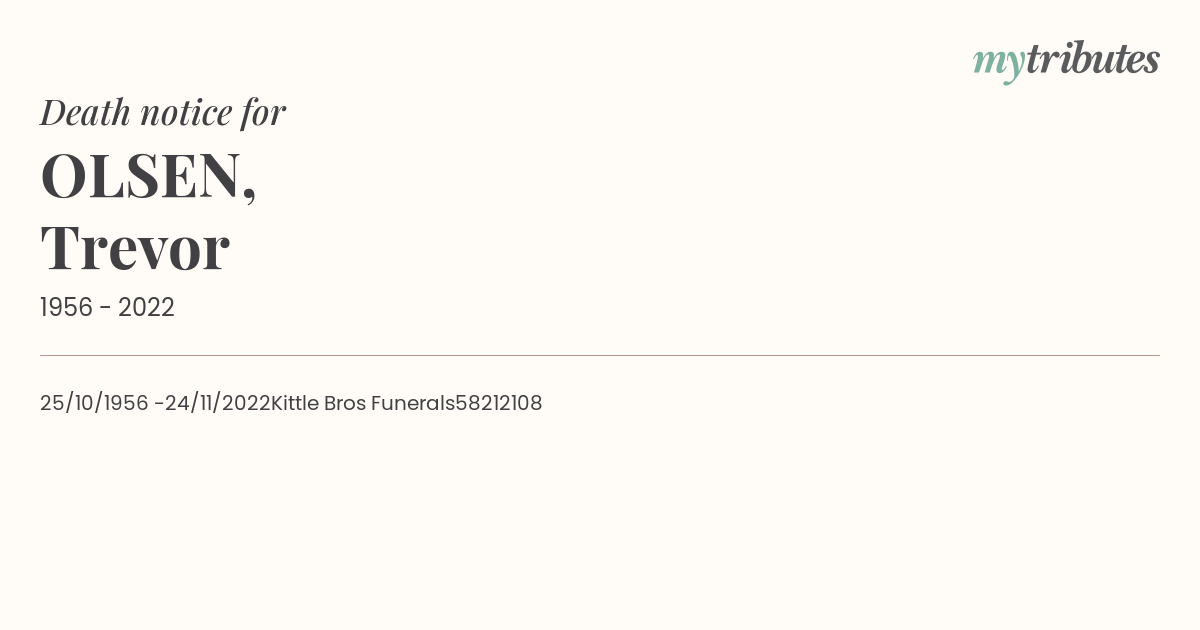The height and width of the screenshot is (630, 1200).
Task: Click the word "Funerals" in the details line
Action: [412, 403]
